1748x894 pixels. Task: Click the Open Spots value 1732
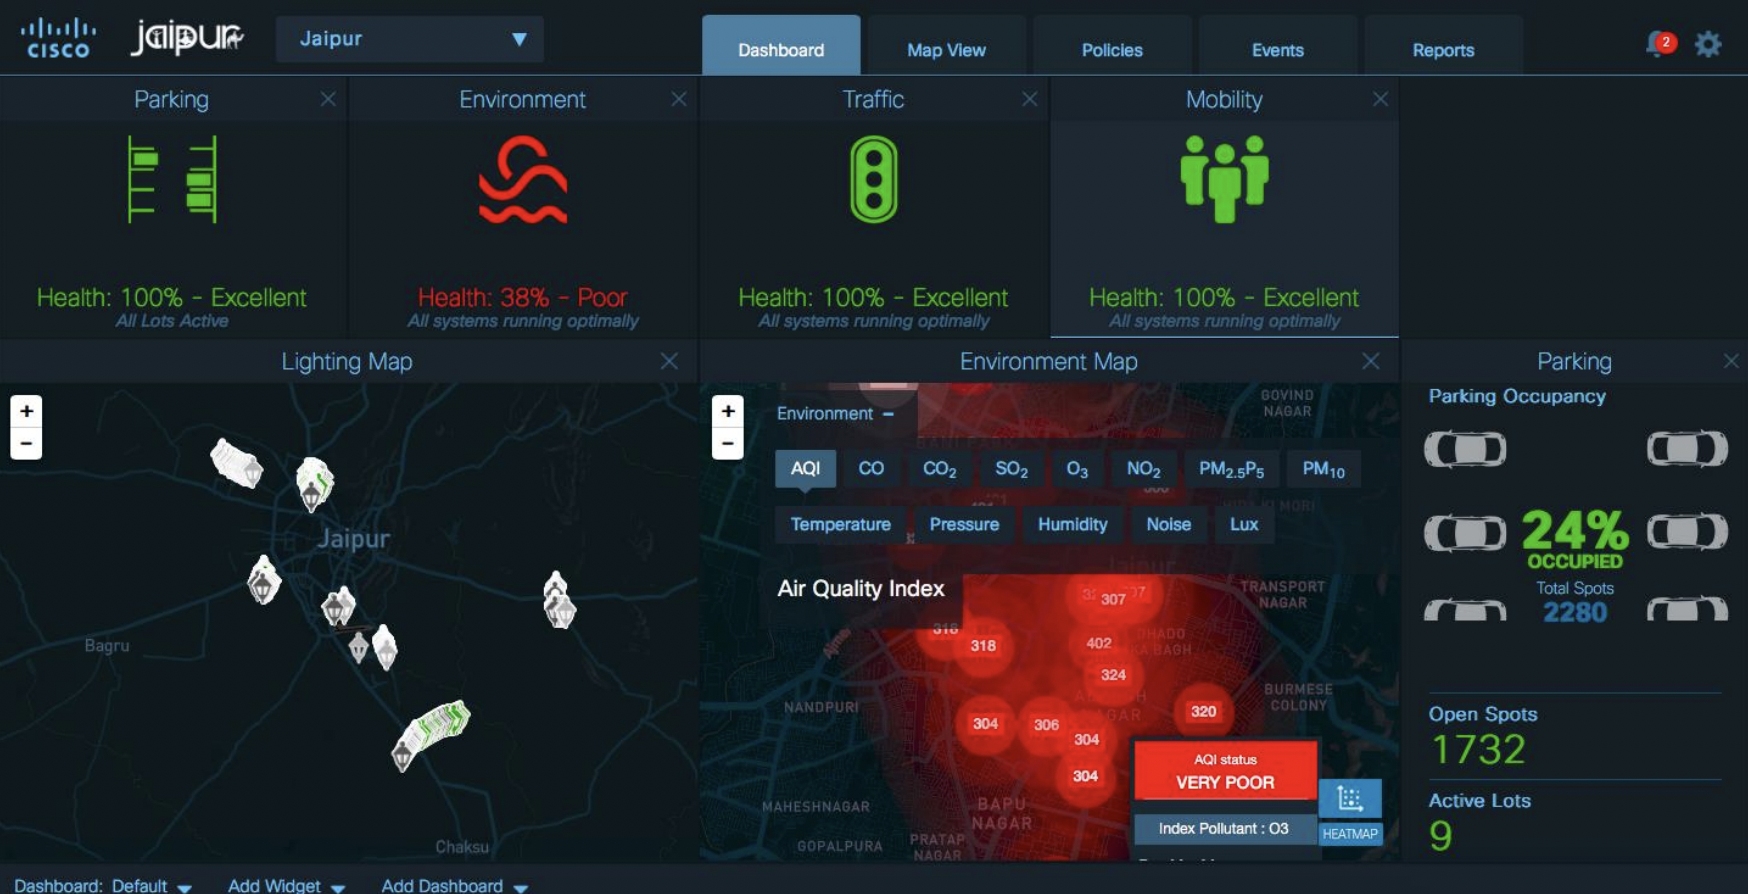coord(1479,749)
